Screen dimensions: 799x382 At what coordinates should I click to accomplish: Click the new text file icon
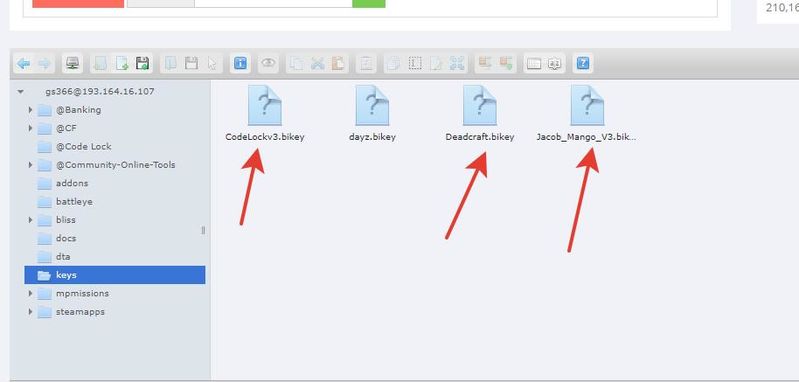(x=122, y=64)
